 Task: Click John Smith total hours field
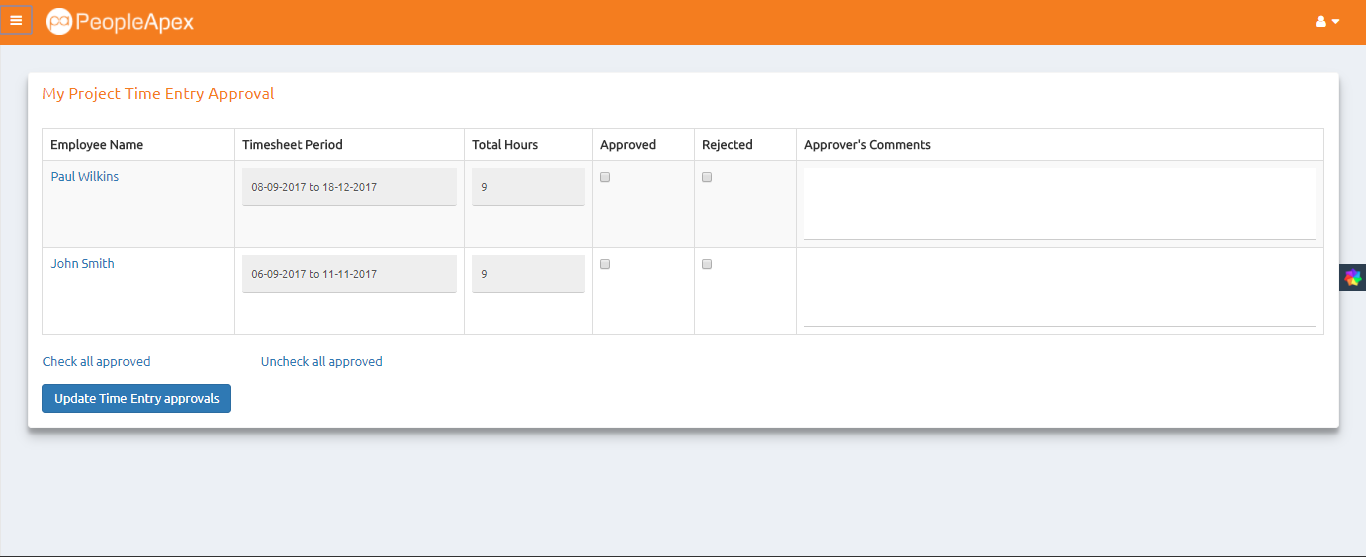(528, 274)
